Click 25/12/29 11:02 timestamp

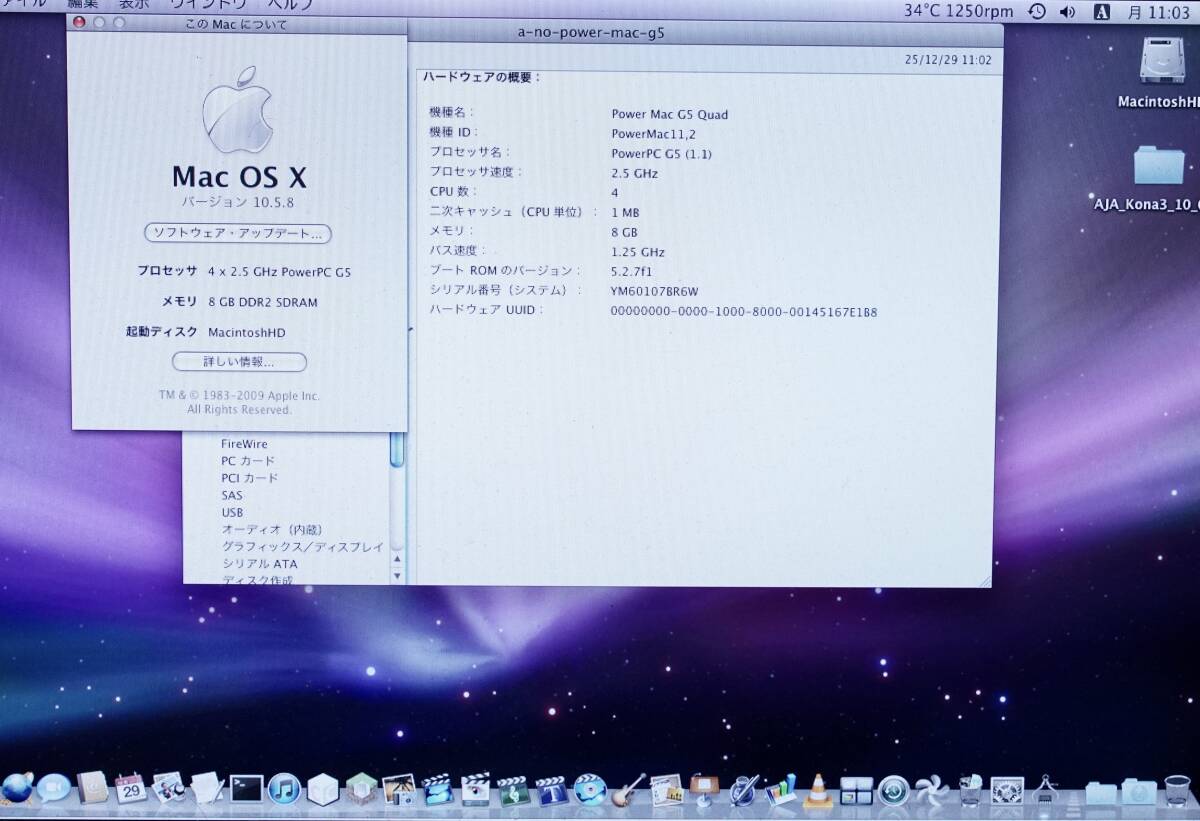pyautogui.click(x=948, y=60)
